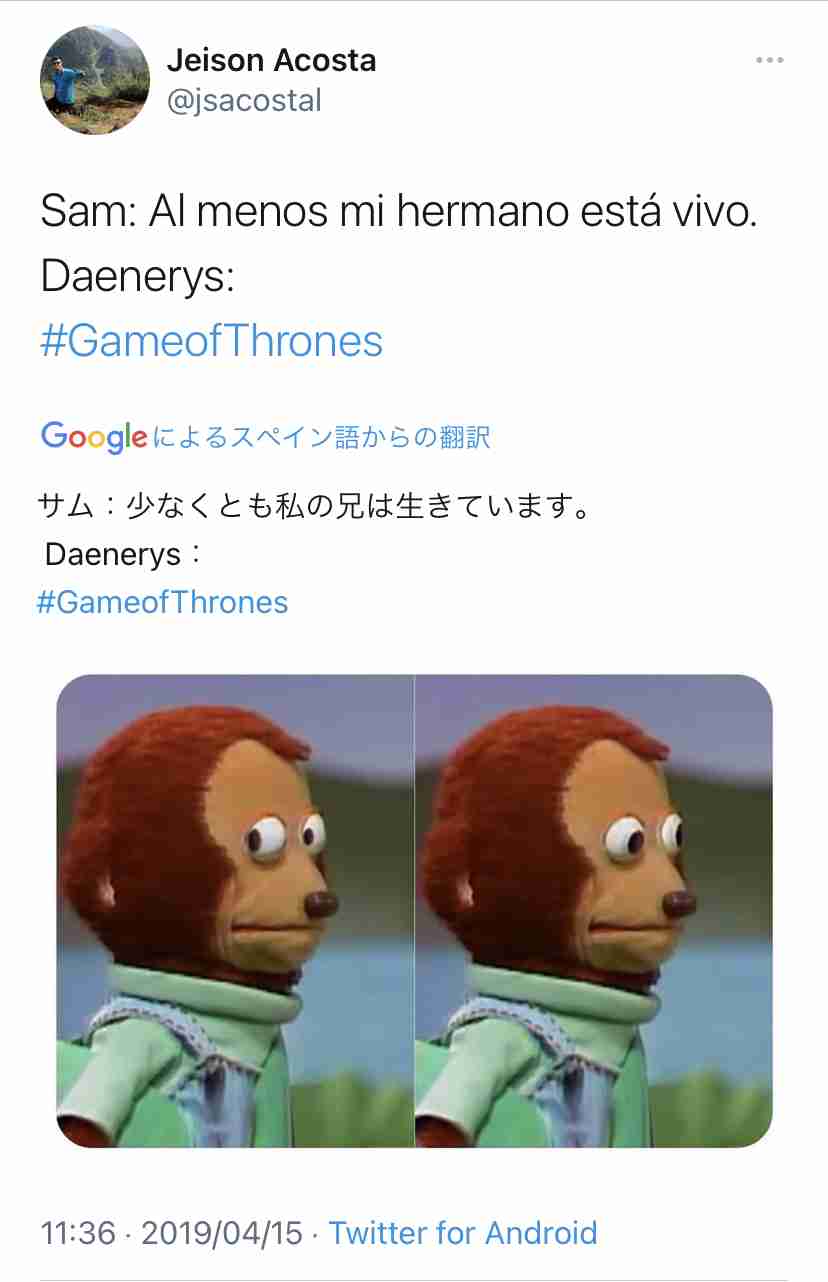Viewport: 828px width, 1282px height.
Task: Open the three-dot tweet options menu
Action: 769,61
